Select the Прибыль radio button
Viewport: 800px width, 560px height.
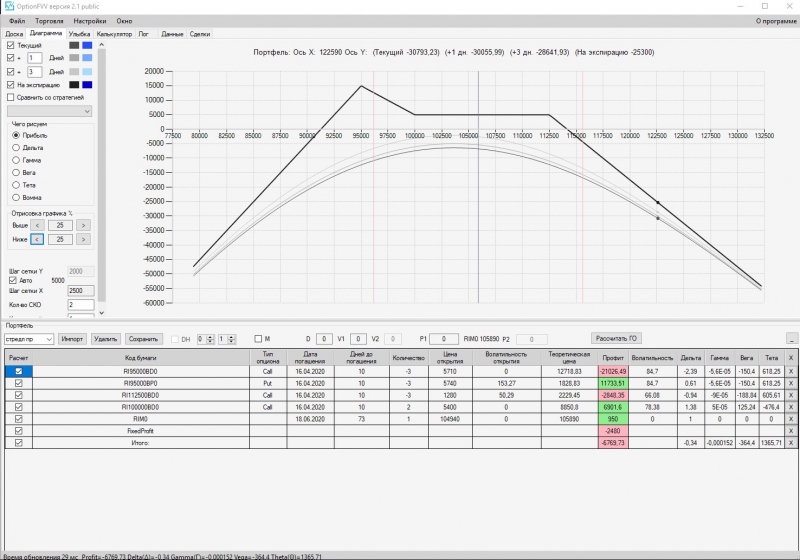tap(16, 135)
